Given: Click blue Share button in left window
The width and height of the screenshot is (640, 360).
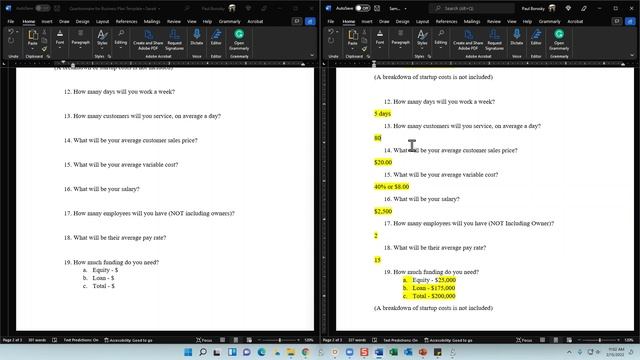Looking at the screenshot, I should (310, 21).
